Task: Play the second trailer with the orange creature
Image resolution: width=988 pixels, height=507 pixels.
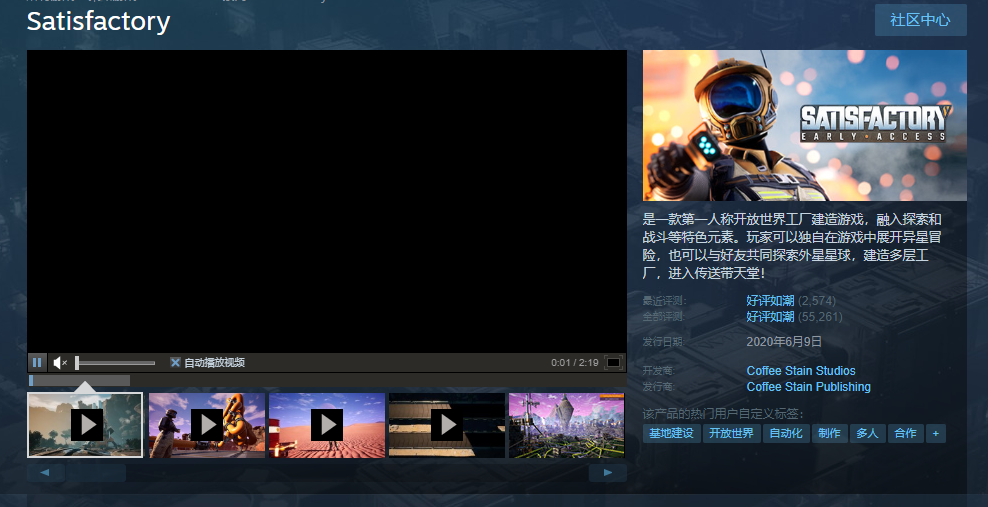Action: click(x=207, y=425)
